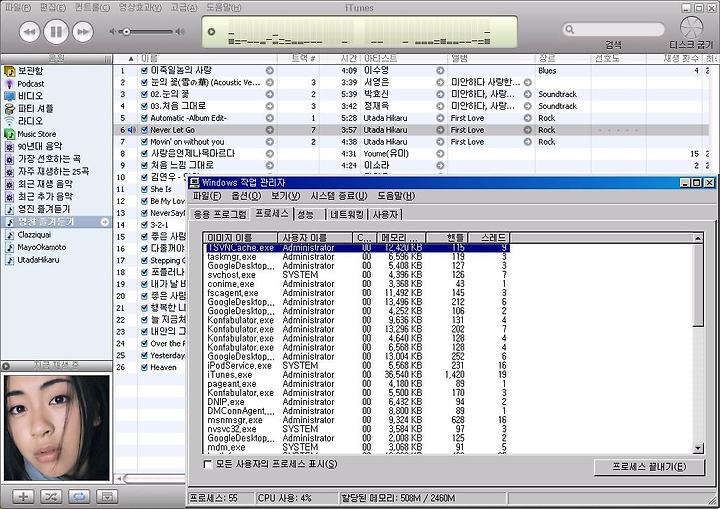This screenshot has width=720, height=509.
Task: Click the add playlist plus button
Action: tap(23, 496)
